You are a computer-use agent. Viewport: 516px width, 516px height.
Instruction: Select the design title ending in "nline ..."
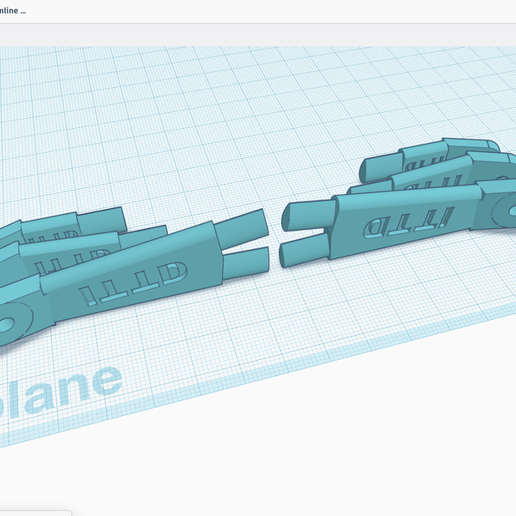tap(13, 11)
